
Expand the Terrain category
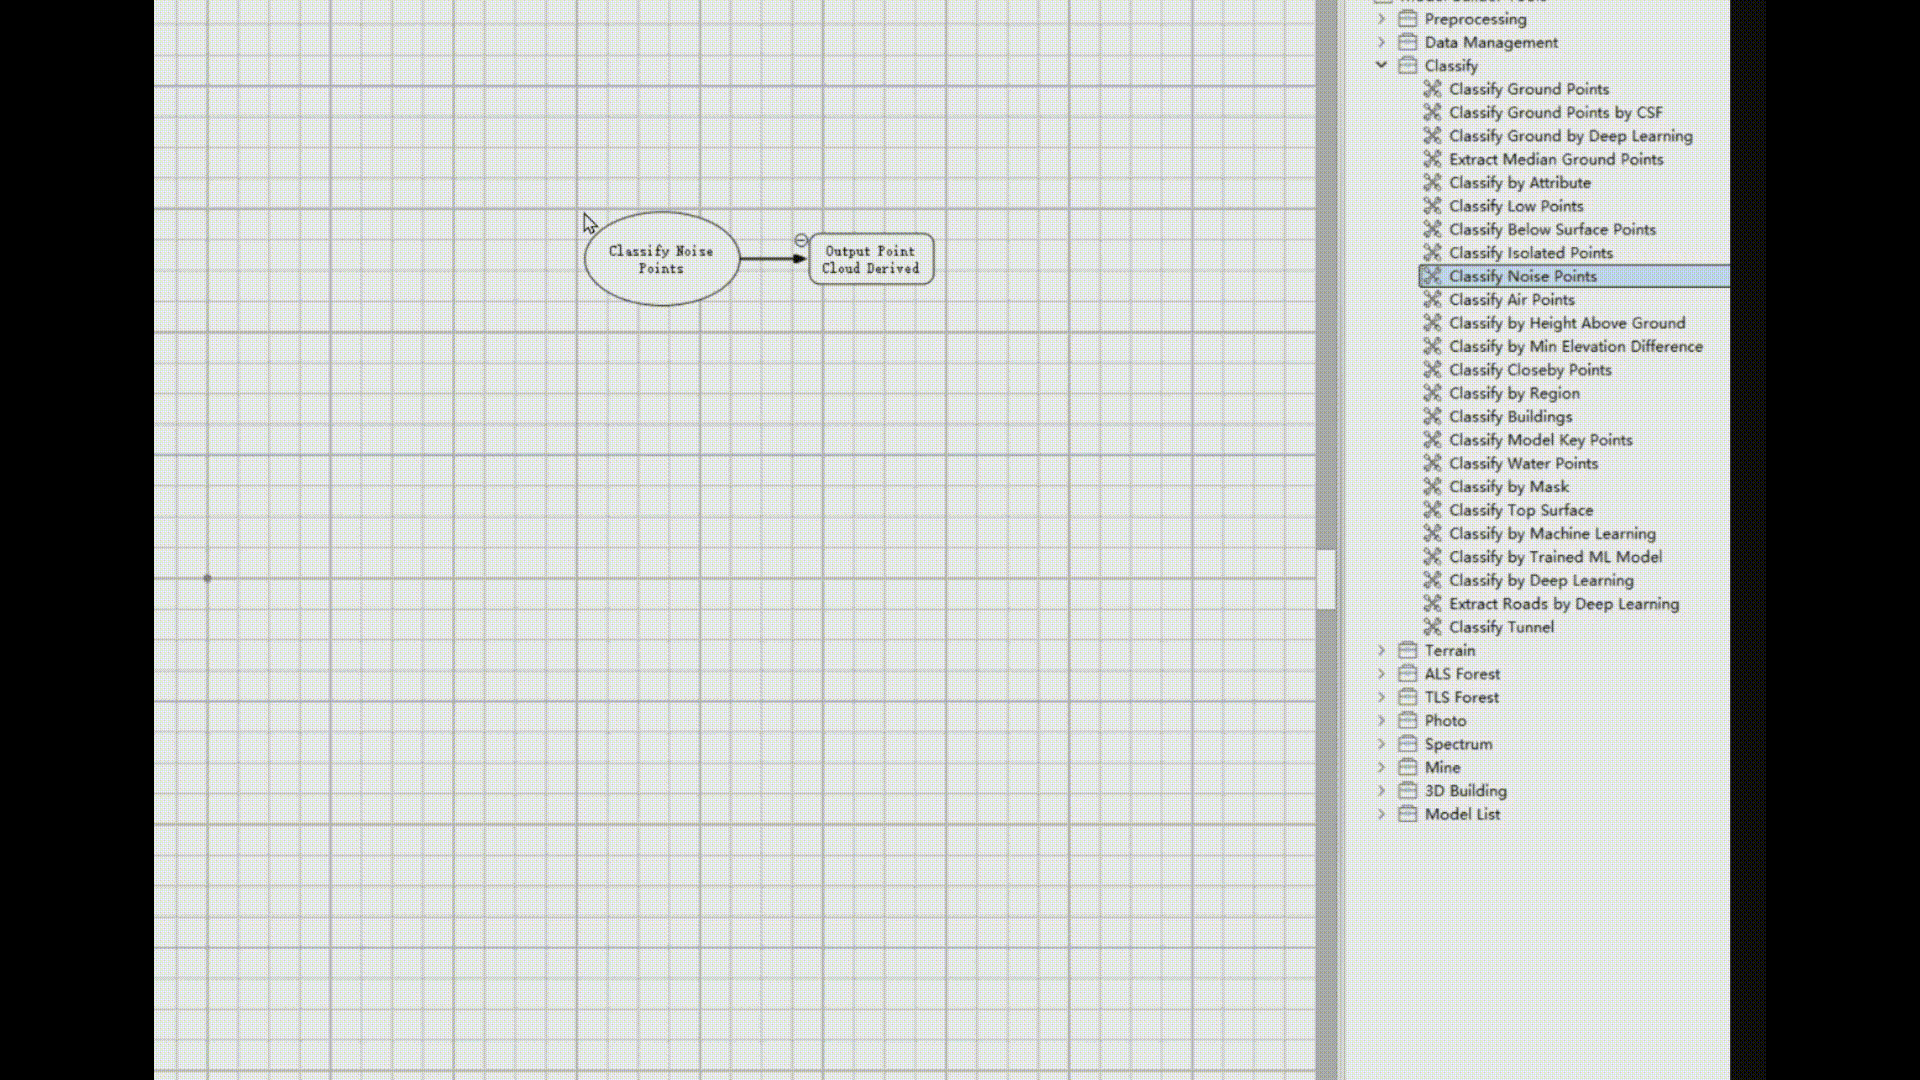(1382, 650)
